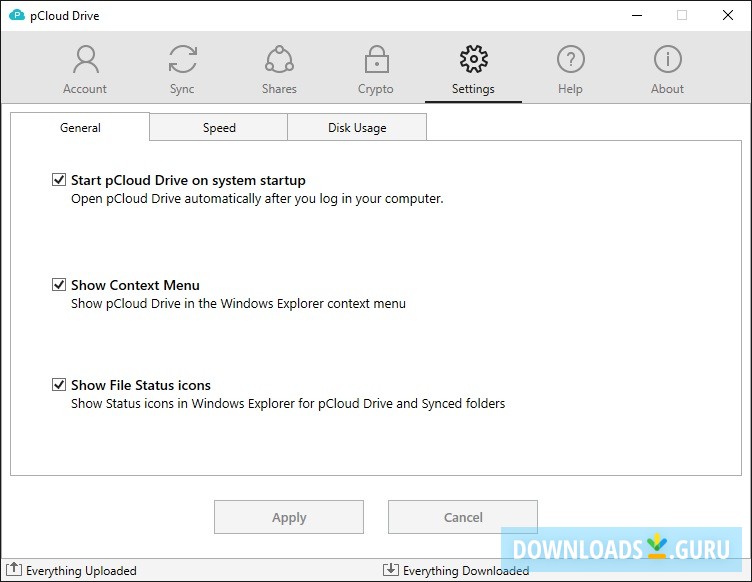Click 'Open pCloud Drive automatically' description text

pyautogui.click(x=257, y=199)
